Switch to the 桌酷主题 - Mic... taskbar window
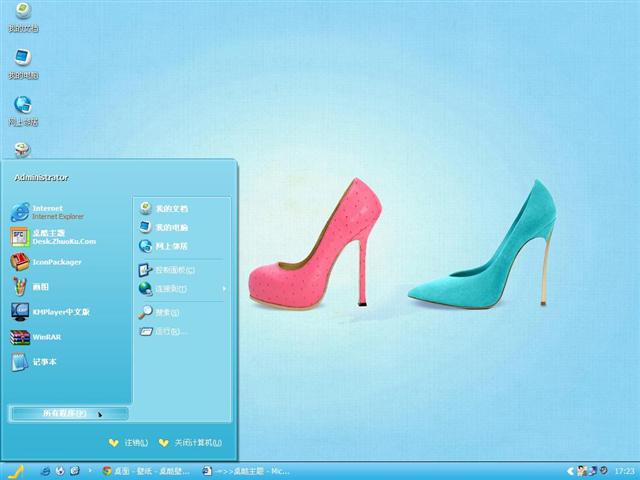The width and height of the screenshot is (640, 480). (246, 471)
